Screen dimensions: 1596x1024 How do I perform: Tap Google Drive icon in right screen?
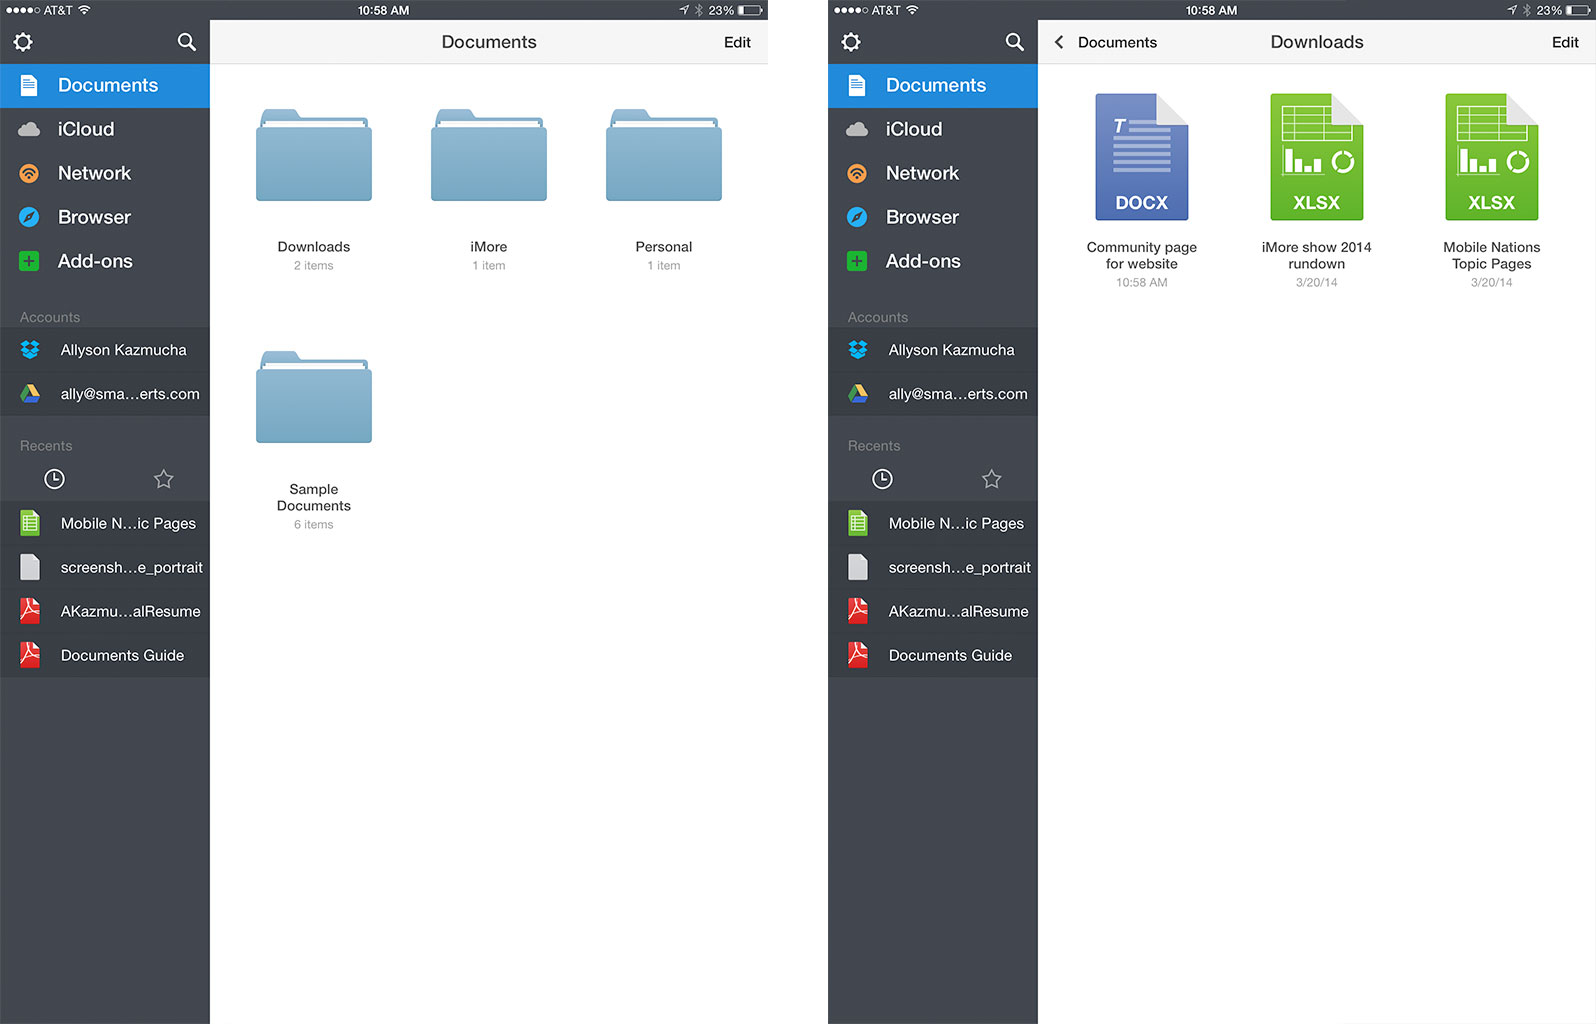[859, 394]
